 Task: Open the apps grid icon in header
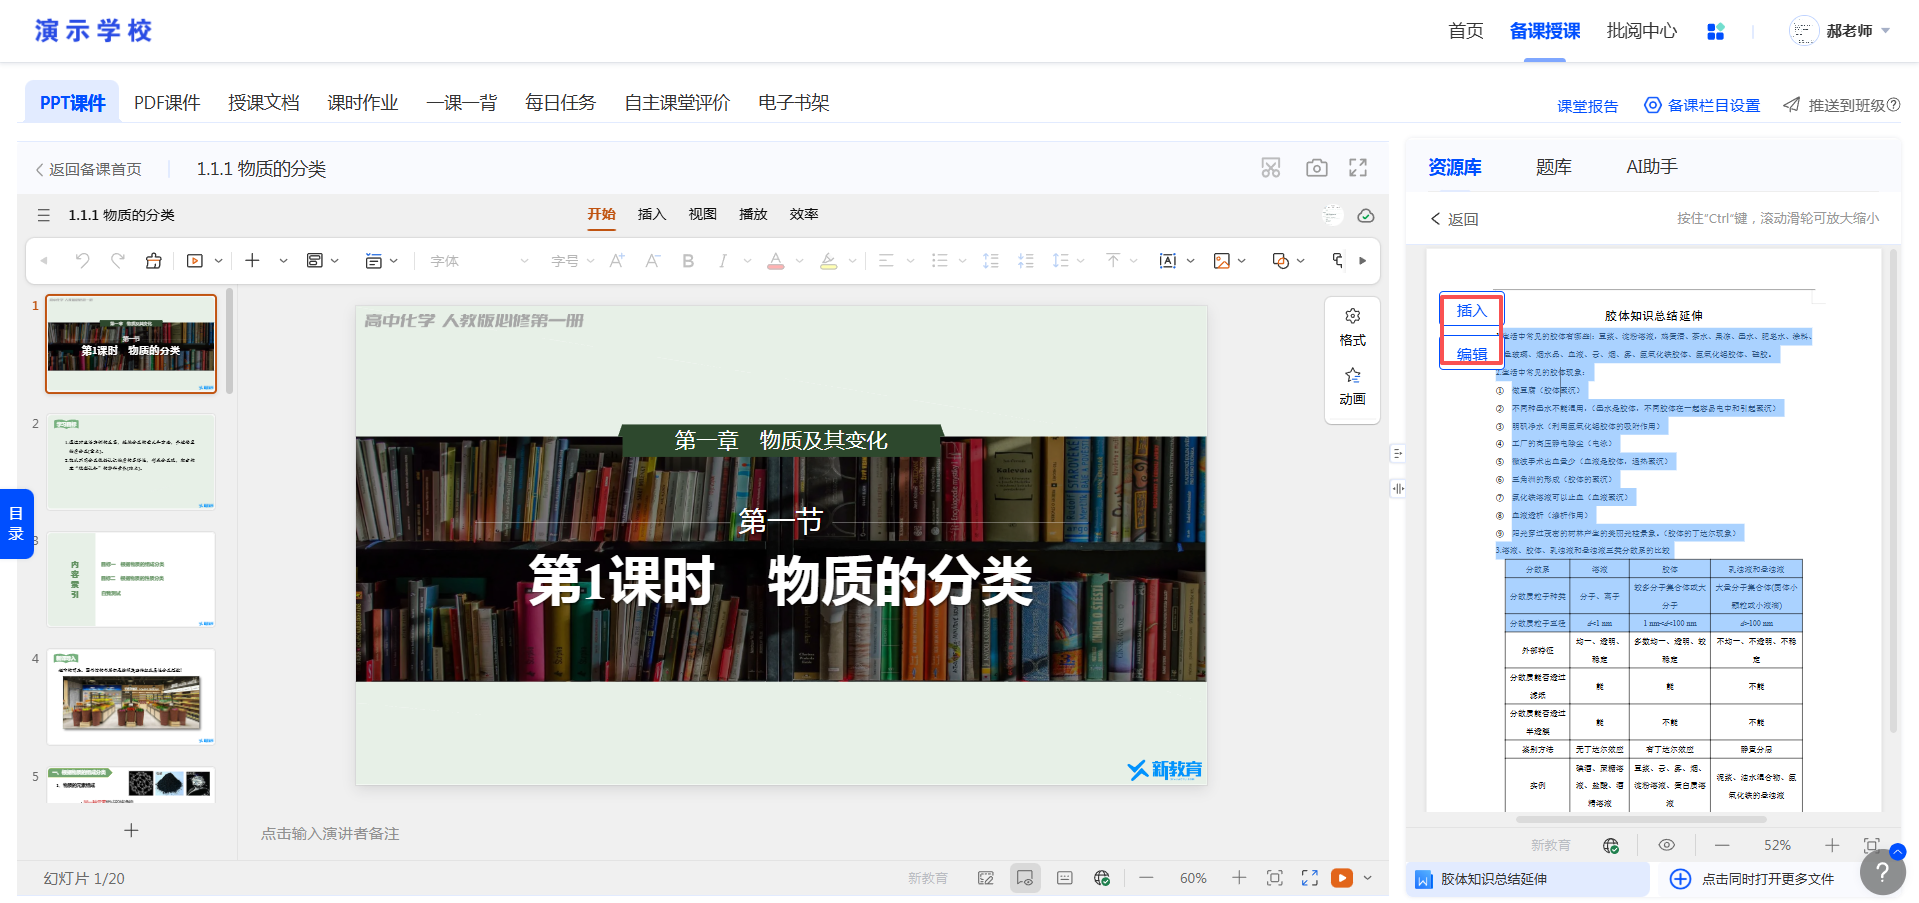point(1715,32)
